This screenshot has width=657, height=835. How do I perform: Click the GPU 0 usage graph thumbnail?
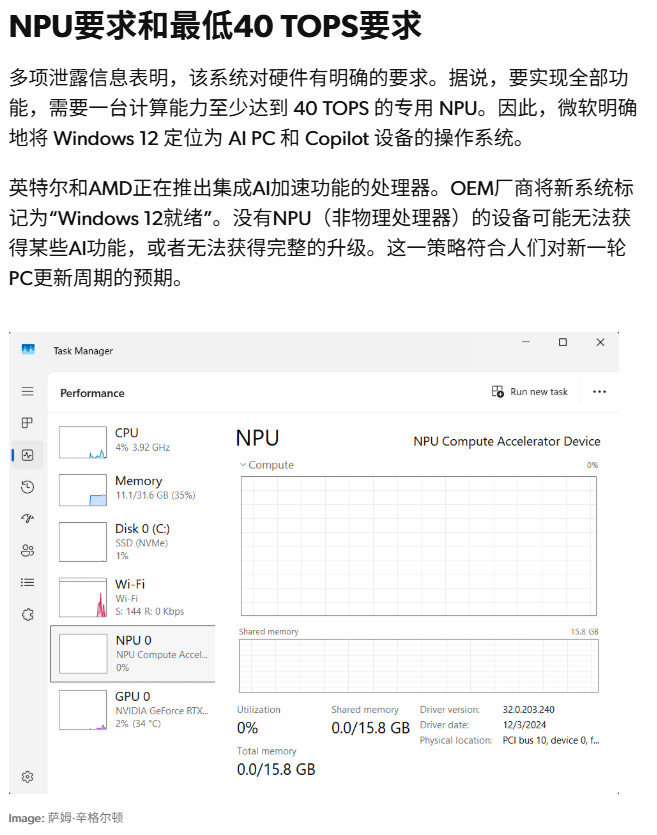click(x=83, y=710)
